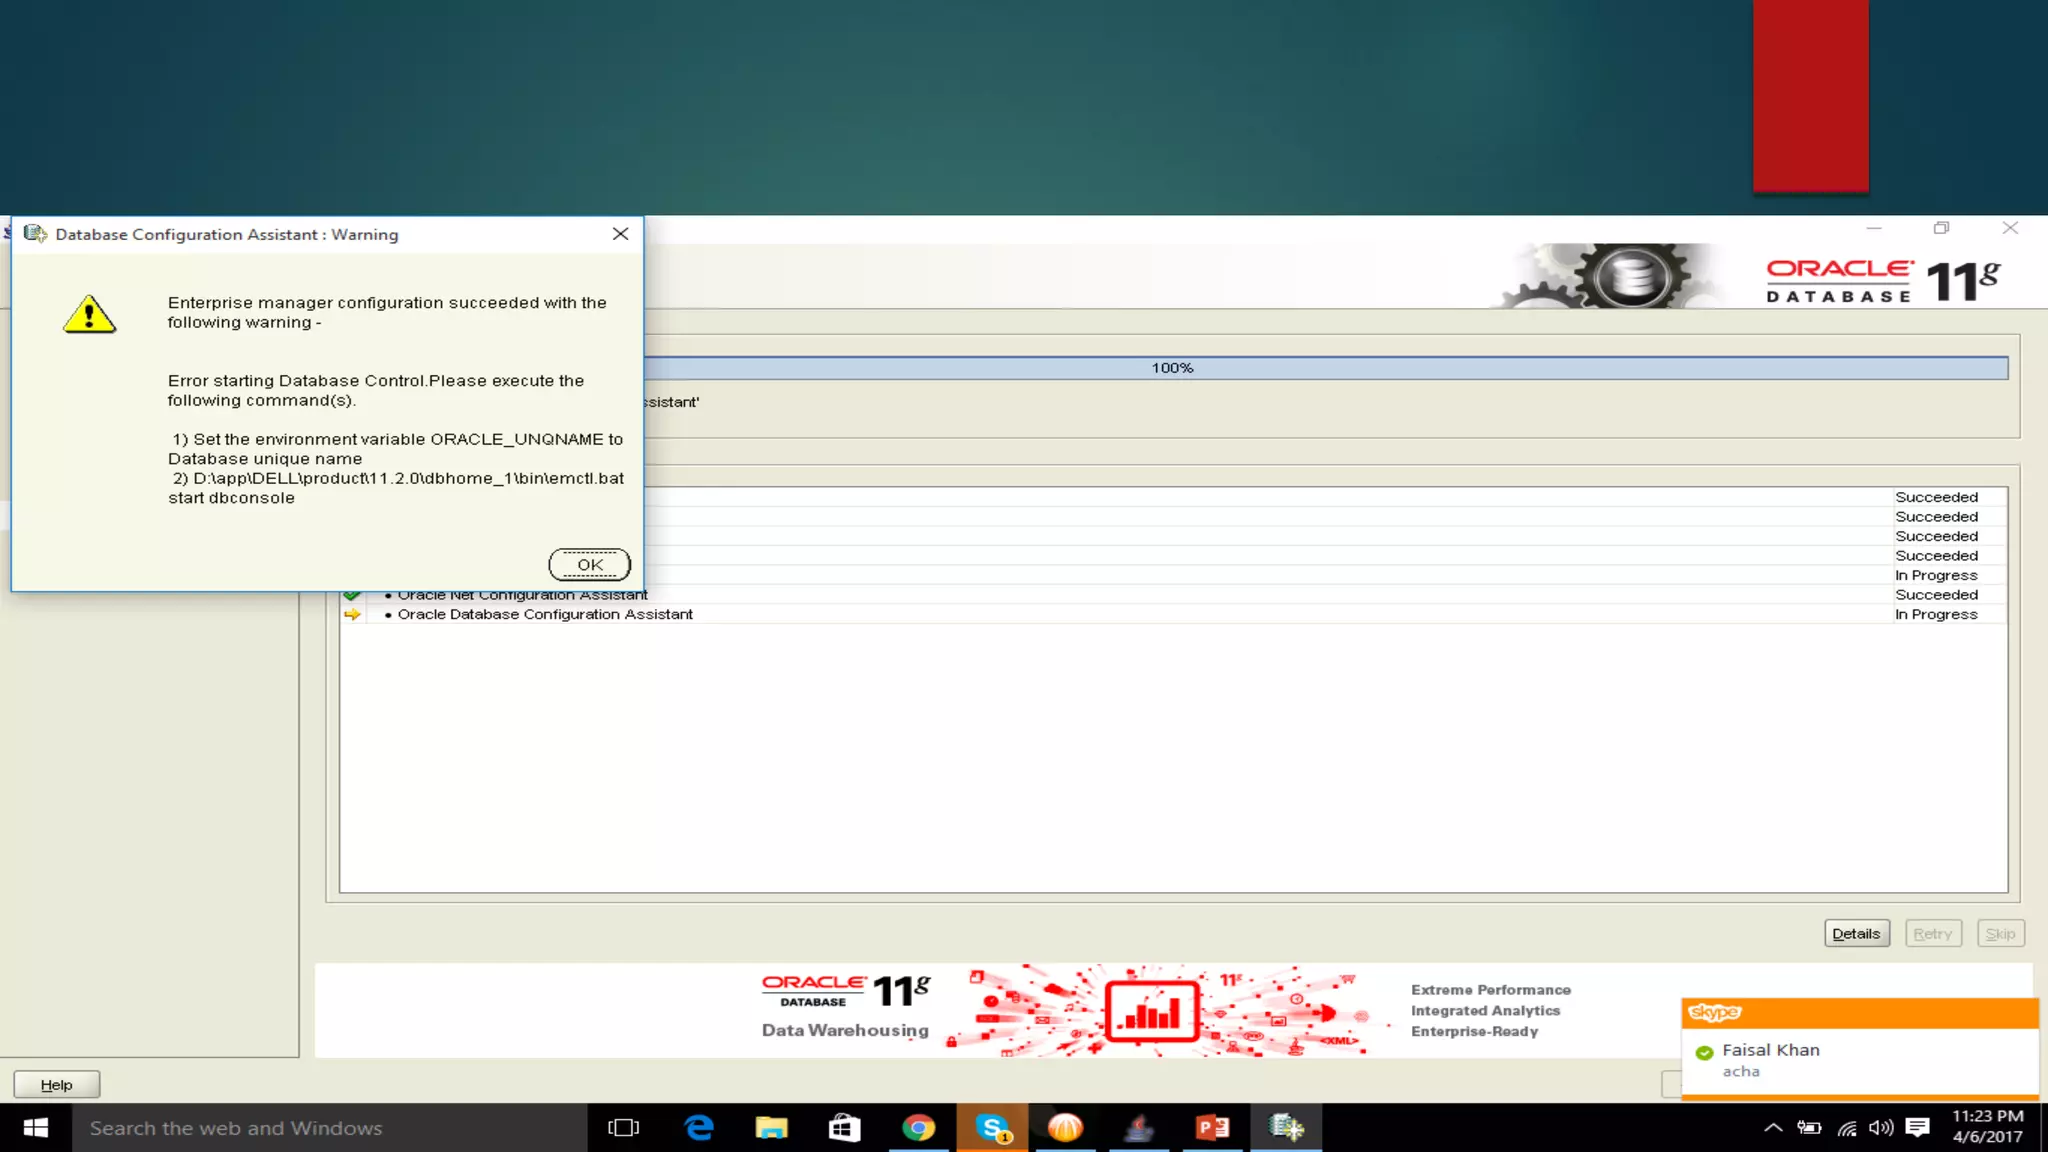
Task: Click the 100% progress bar
Action: click(x=1172, y=368)
